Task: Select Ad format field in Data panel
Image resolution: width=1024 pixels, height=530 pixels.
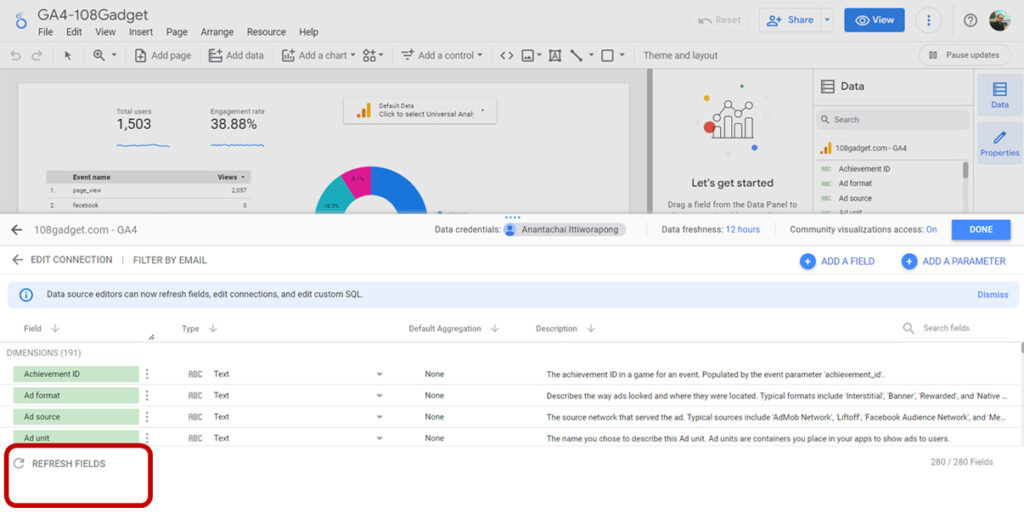Action: click(x=855, y=183)
